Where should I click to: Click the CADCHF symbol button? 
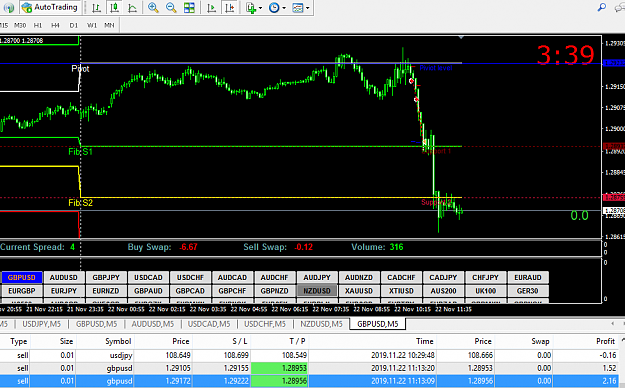[401, 277]
